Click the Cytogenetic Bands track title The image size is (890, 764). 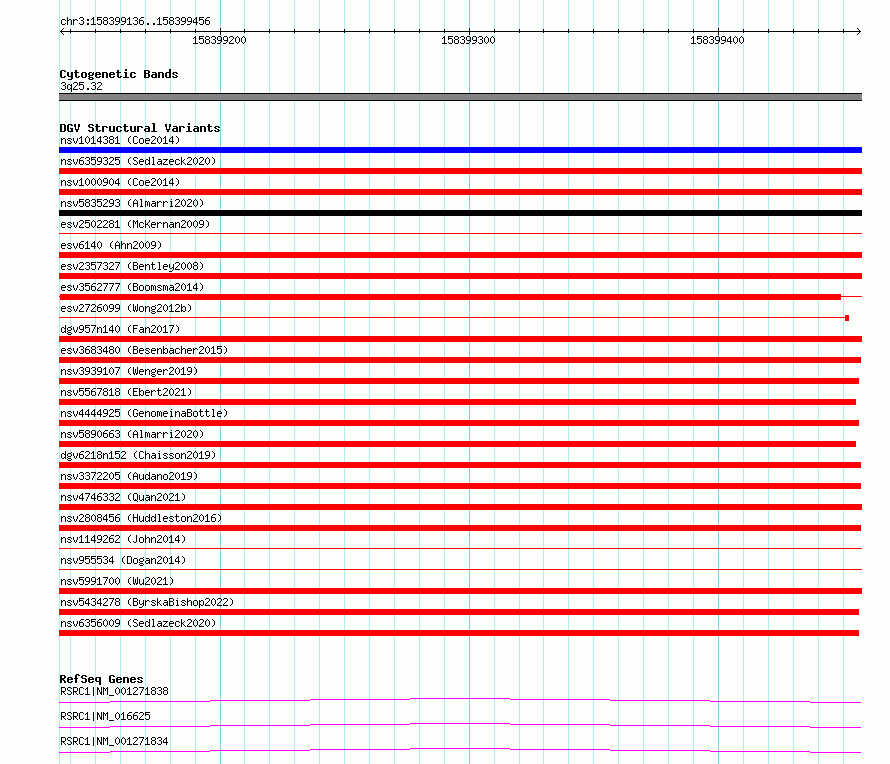click(x=119, y=74)
